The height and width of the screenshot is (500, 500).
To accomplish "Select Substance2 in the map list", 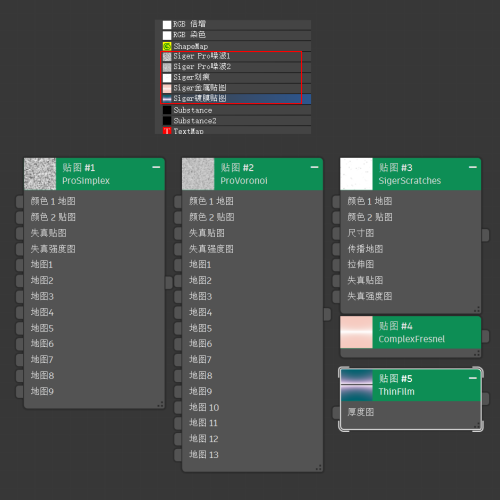I will point(233,120).
